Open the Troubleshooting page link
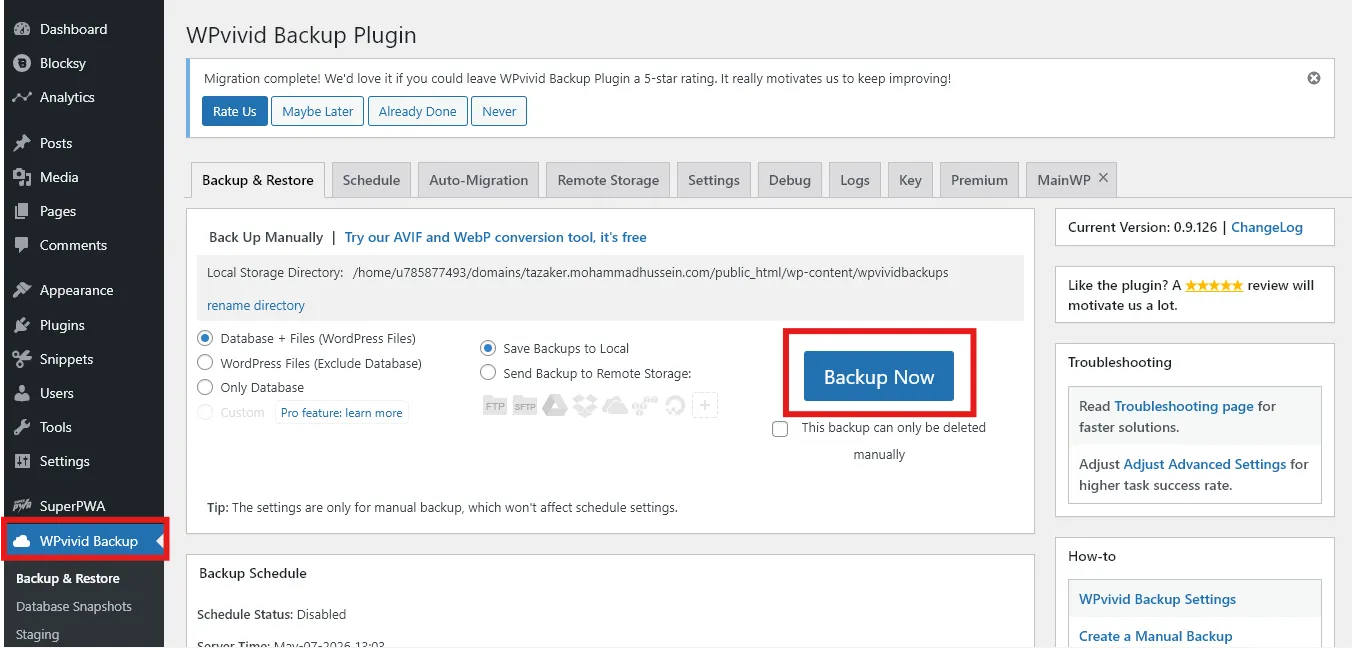 pos(1184,406)
